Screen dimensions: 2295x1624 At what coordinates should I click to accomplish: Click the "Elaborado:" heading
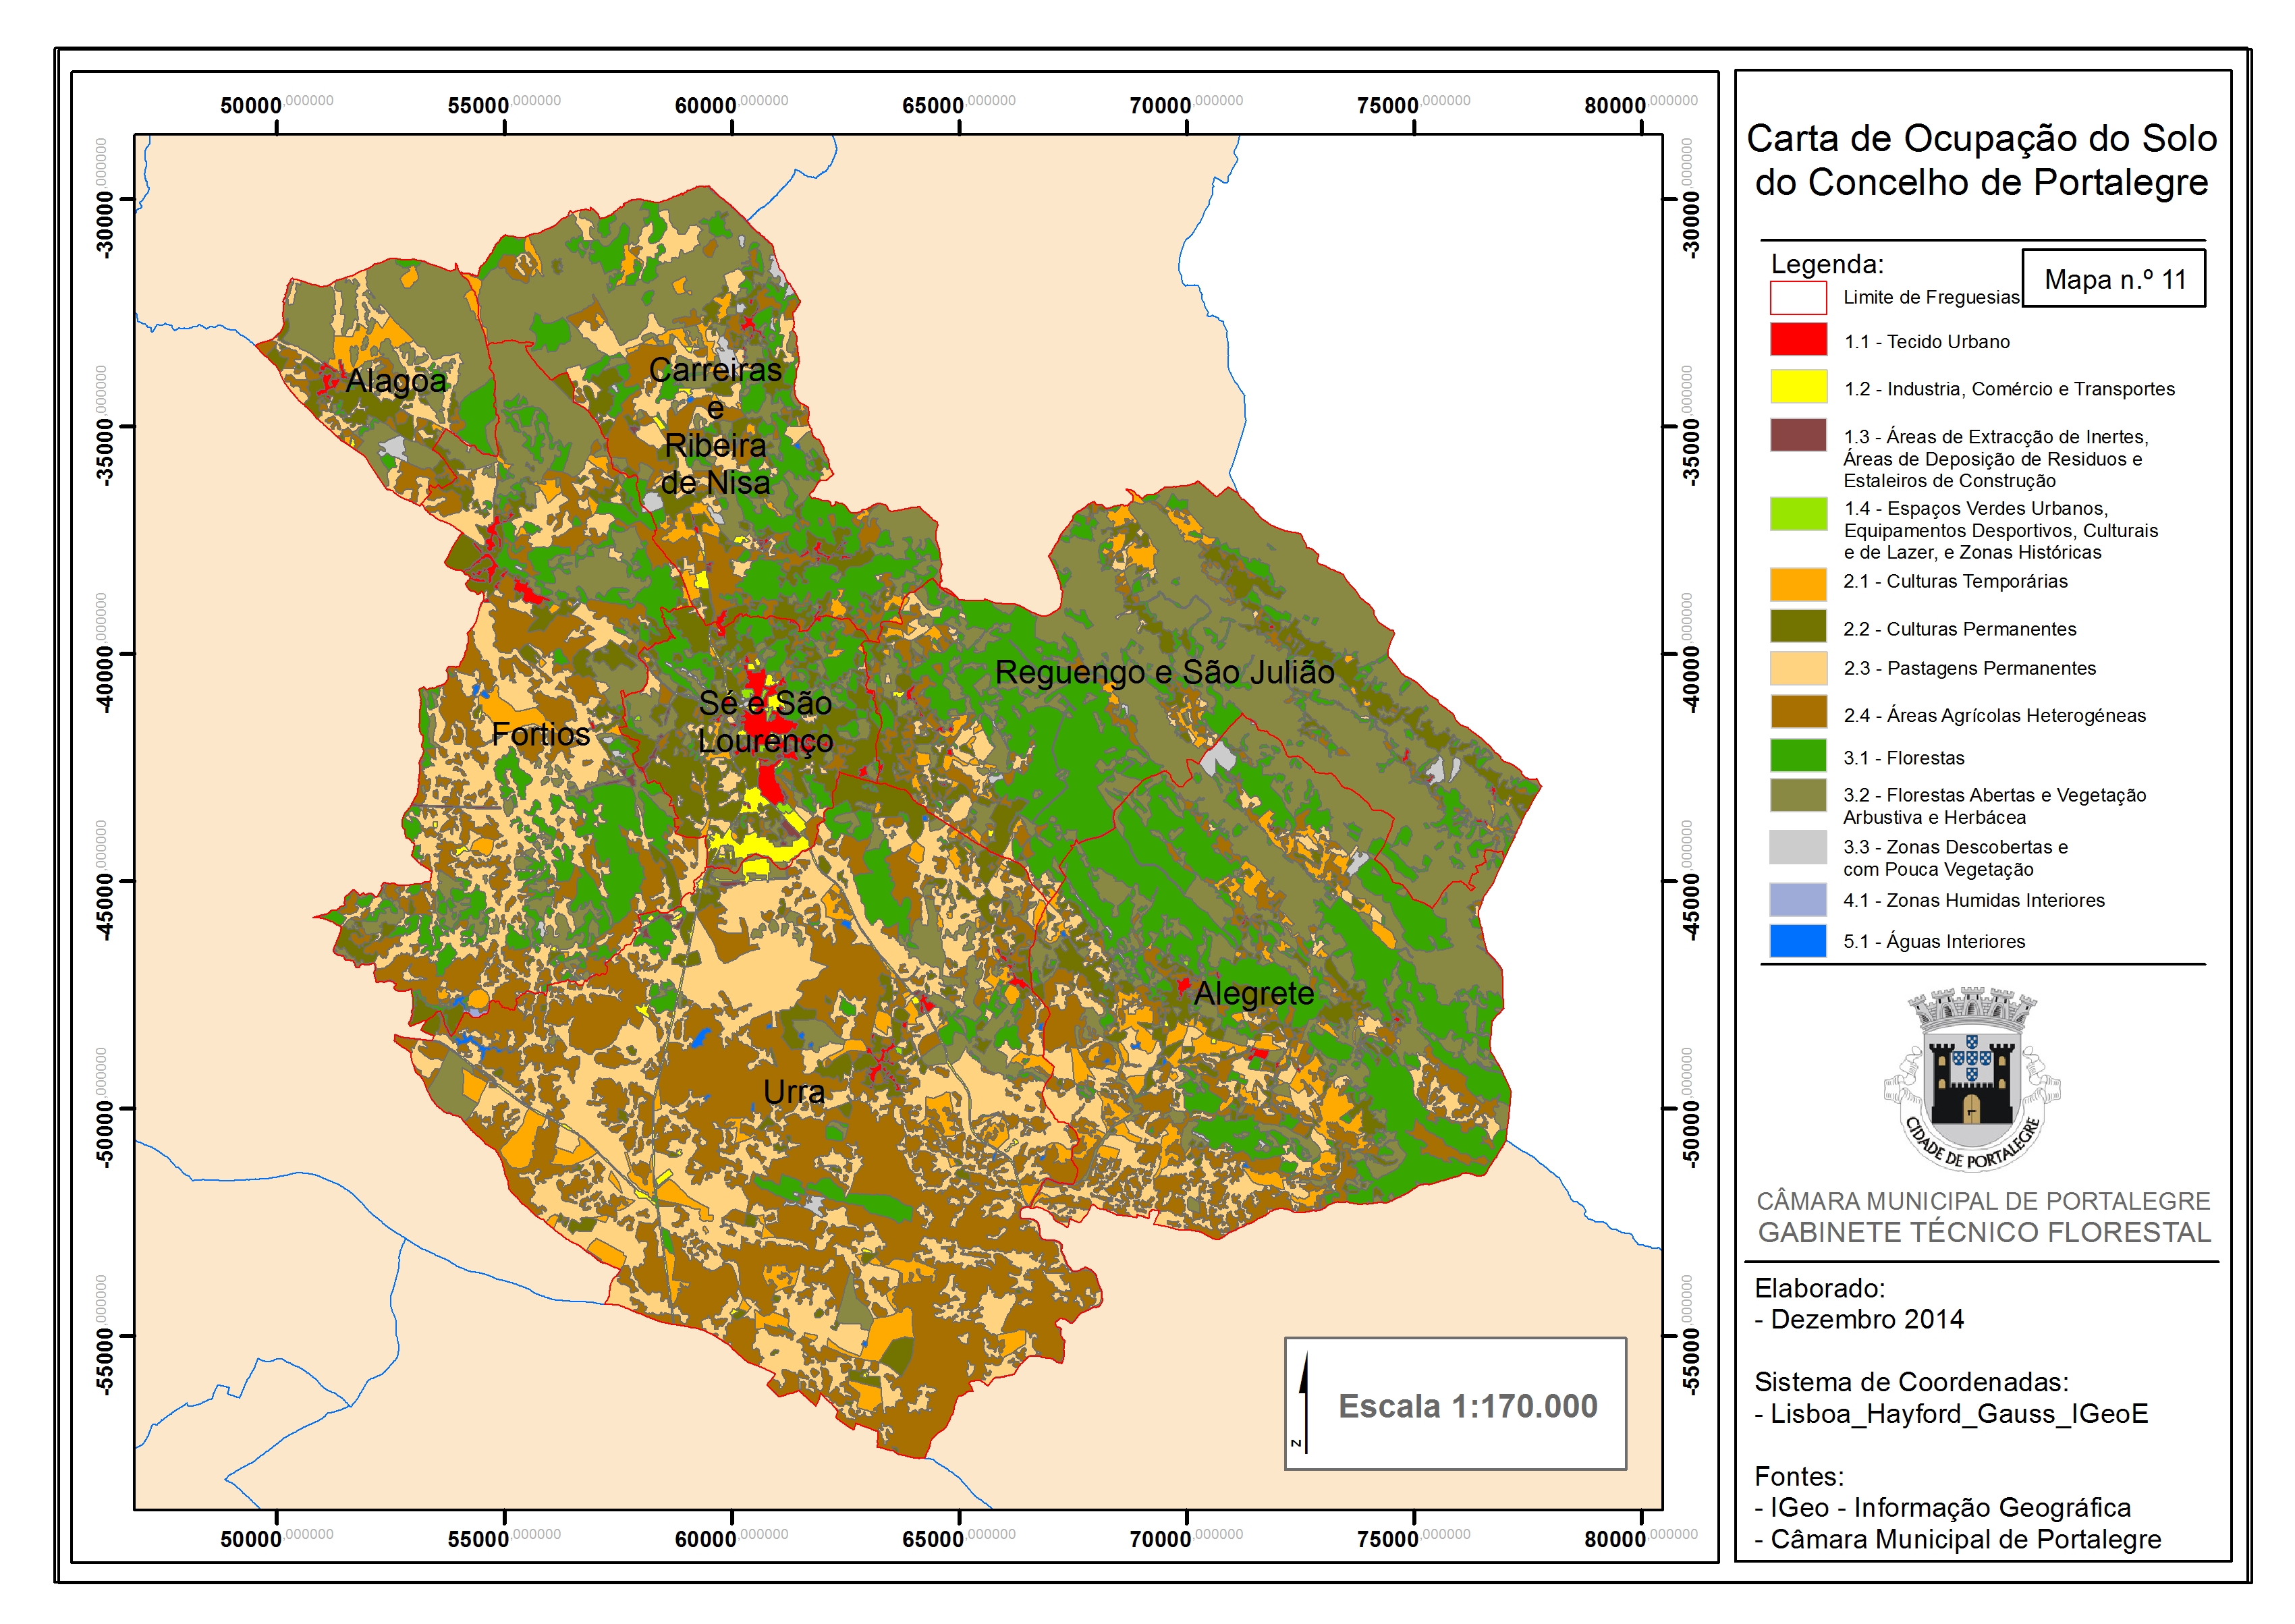(x=1819, y=1288)
